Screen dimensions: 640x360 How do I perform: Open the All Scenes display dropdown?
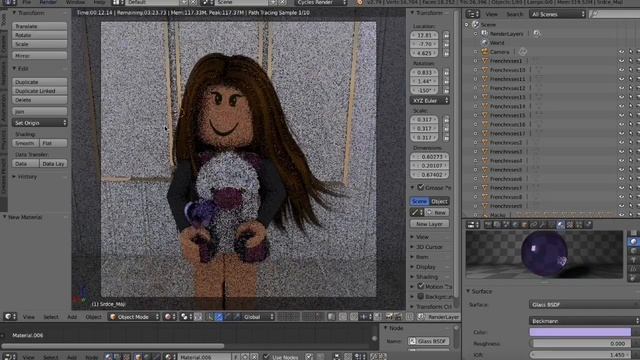click(558, 14)
